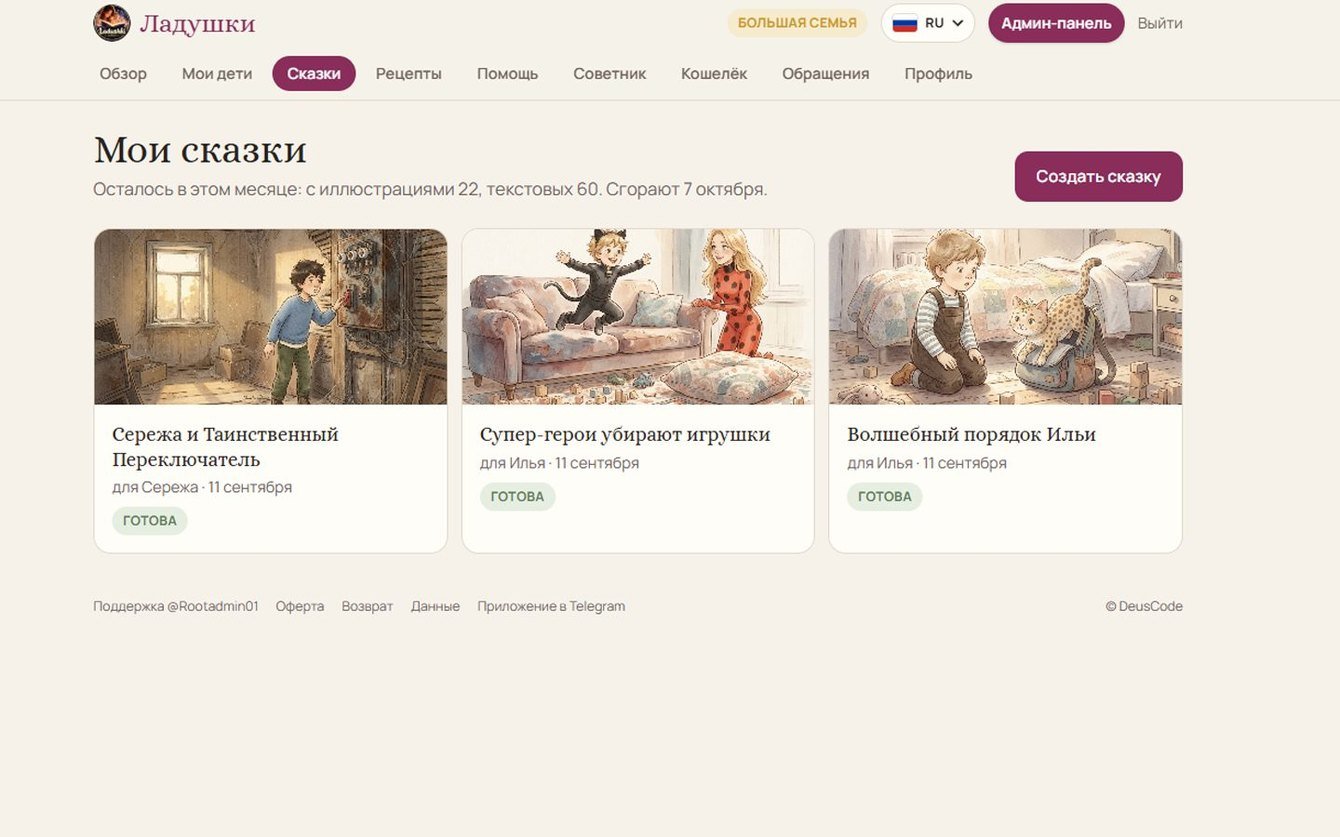Click the Russian flag icon
This screenshot has width=1340, height=837.
click(x=905, y=23)
